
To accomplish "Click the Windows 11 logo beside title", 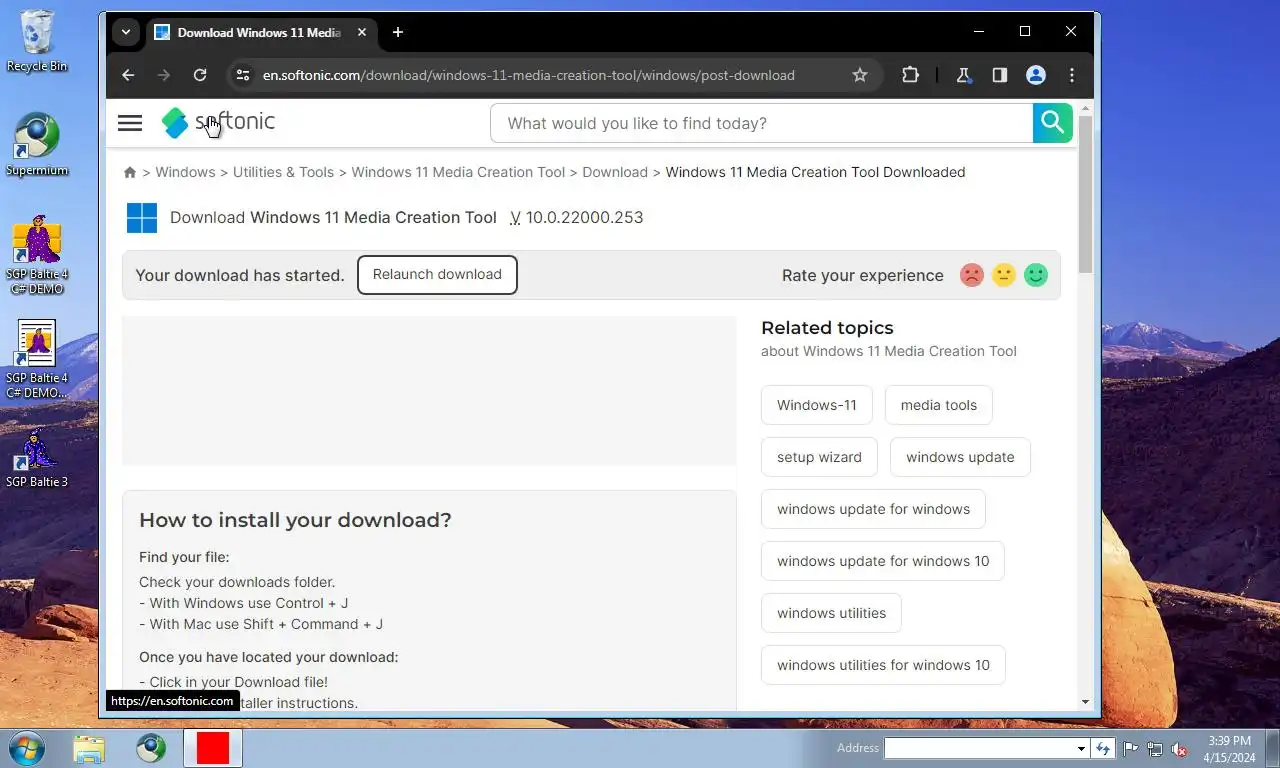I will tap(142, 218).
